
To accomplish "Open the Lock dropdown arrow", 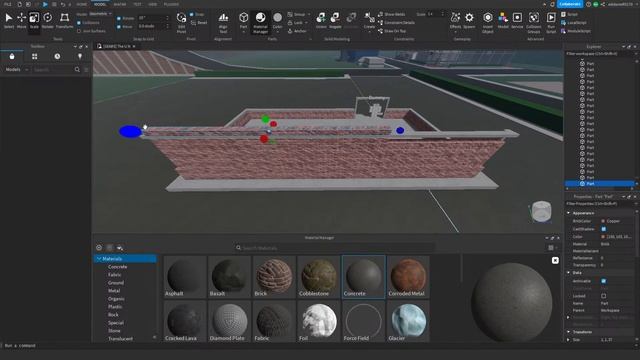I will 306,23.
